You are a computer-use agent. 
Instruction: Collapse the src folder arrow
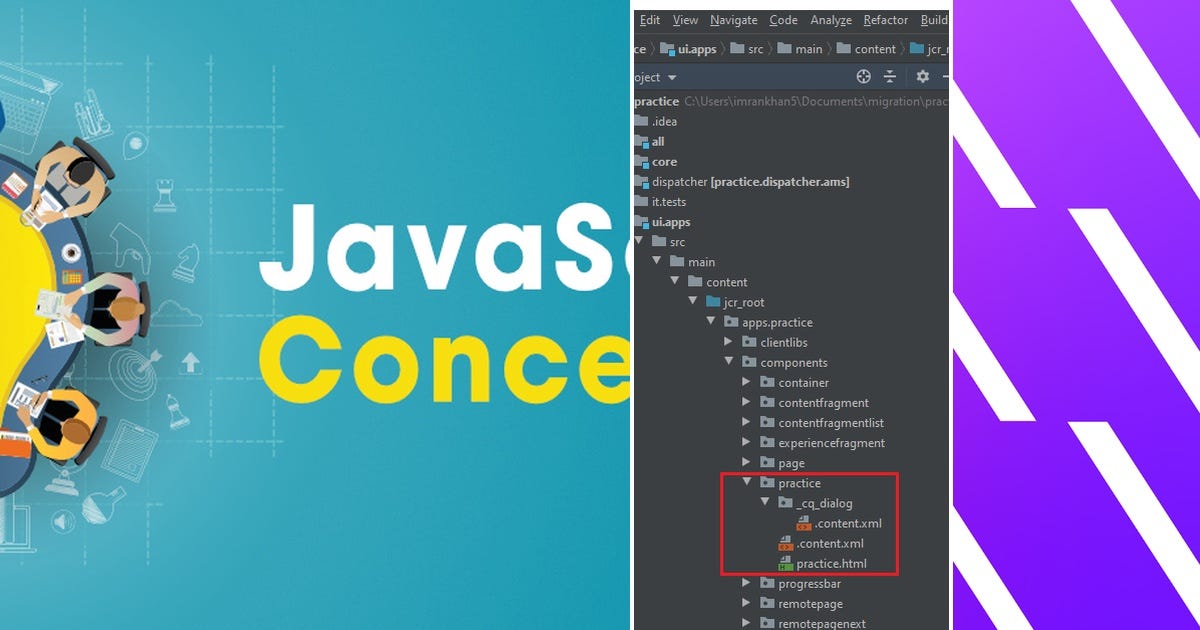point(639,242)
